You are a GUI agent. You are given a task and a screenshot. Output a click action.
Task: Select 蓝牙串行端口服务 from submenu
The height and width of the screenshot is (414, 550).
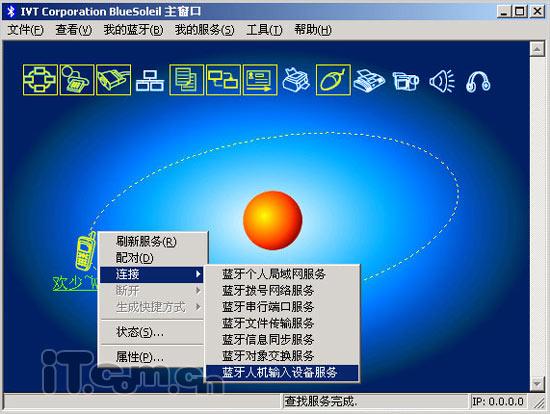[282, 307]
